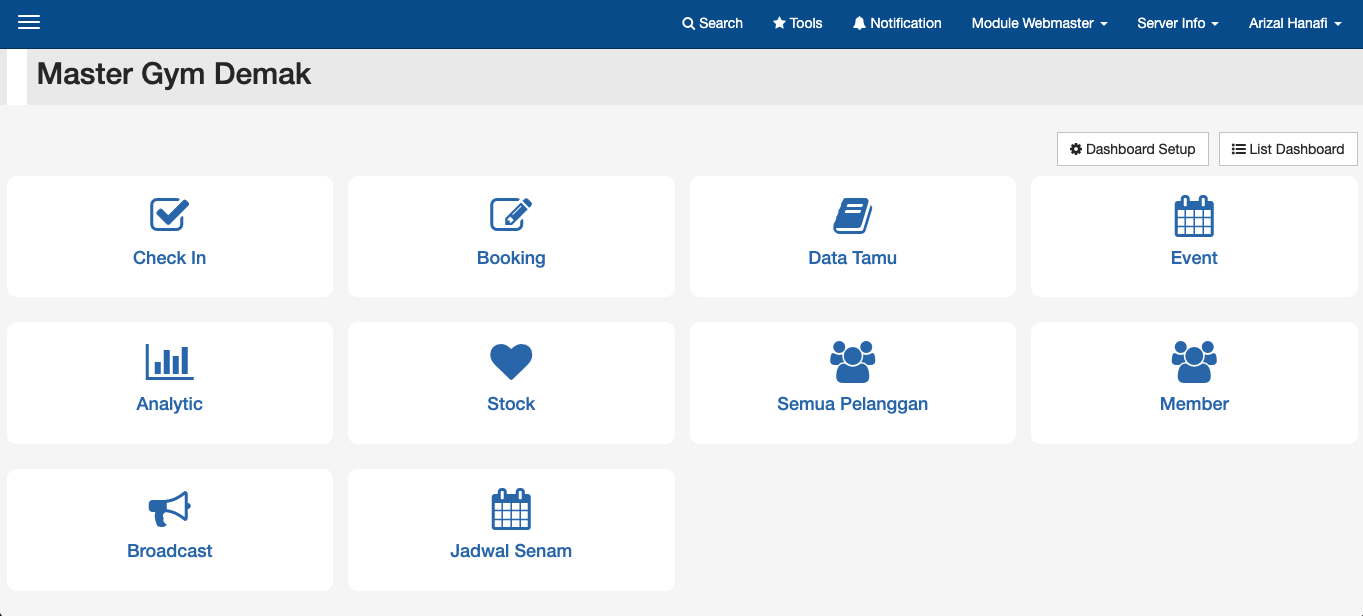
Task: Expand the Arizal Hanafi user menu
Action: (1294, 23)
